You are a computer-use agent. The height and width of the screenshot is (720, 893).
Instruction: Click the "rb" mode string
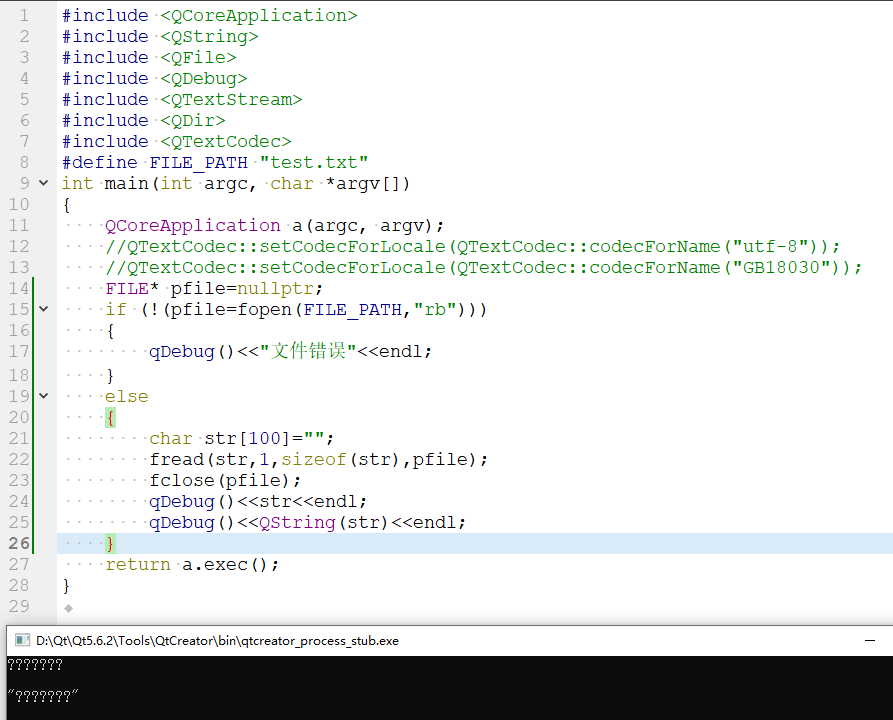[x=435, y=309]
